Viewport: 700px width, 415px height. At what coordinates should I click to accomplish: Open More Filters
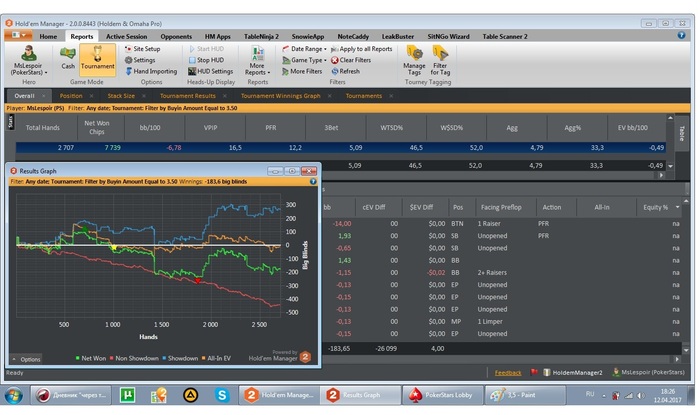pos(302,71)
